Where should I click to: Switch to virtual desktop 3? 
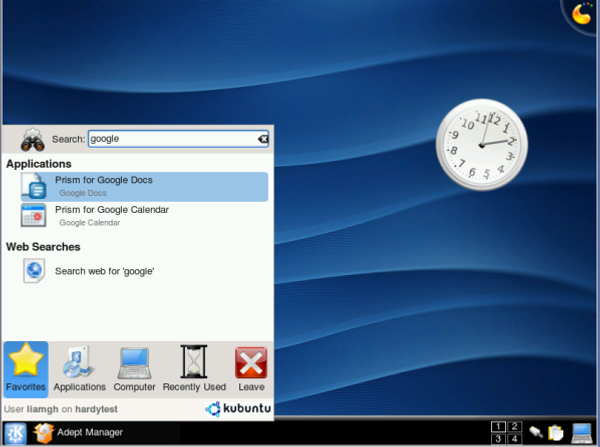point(498,439)
